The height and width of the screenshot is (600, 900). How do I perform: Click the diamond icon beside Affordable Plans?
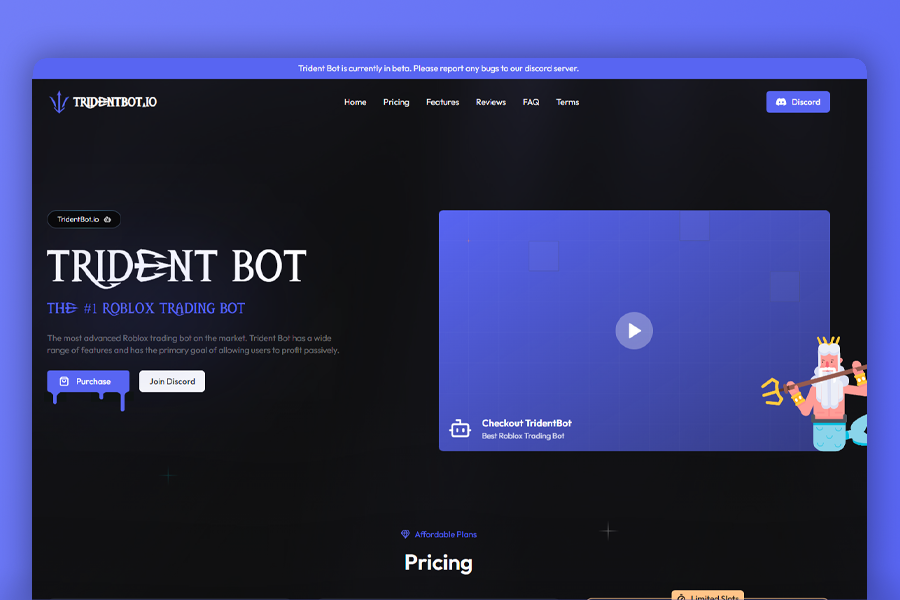[405, 534]
